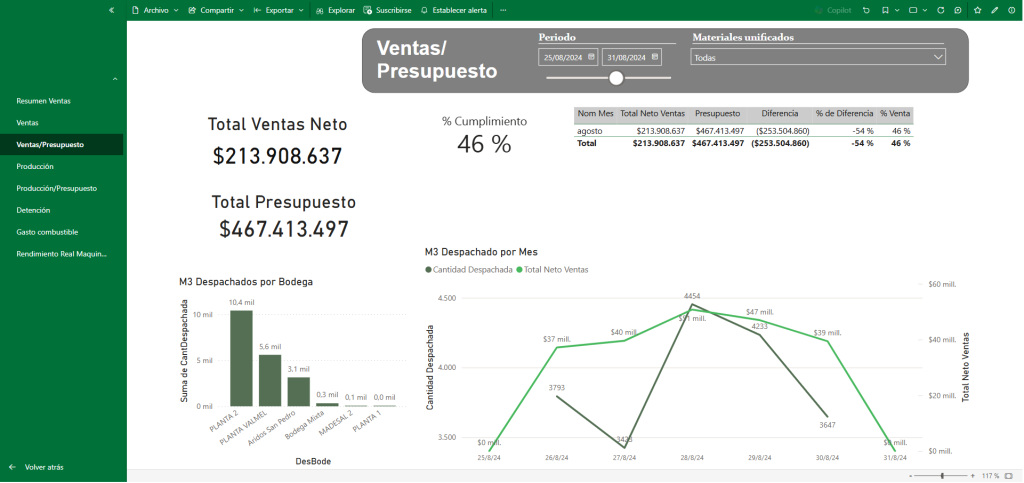Open the Archivo dropdown menu
The width and height of the screenshot is (1024, 483).
(x=155, y=10)
